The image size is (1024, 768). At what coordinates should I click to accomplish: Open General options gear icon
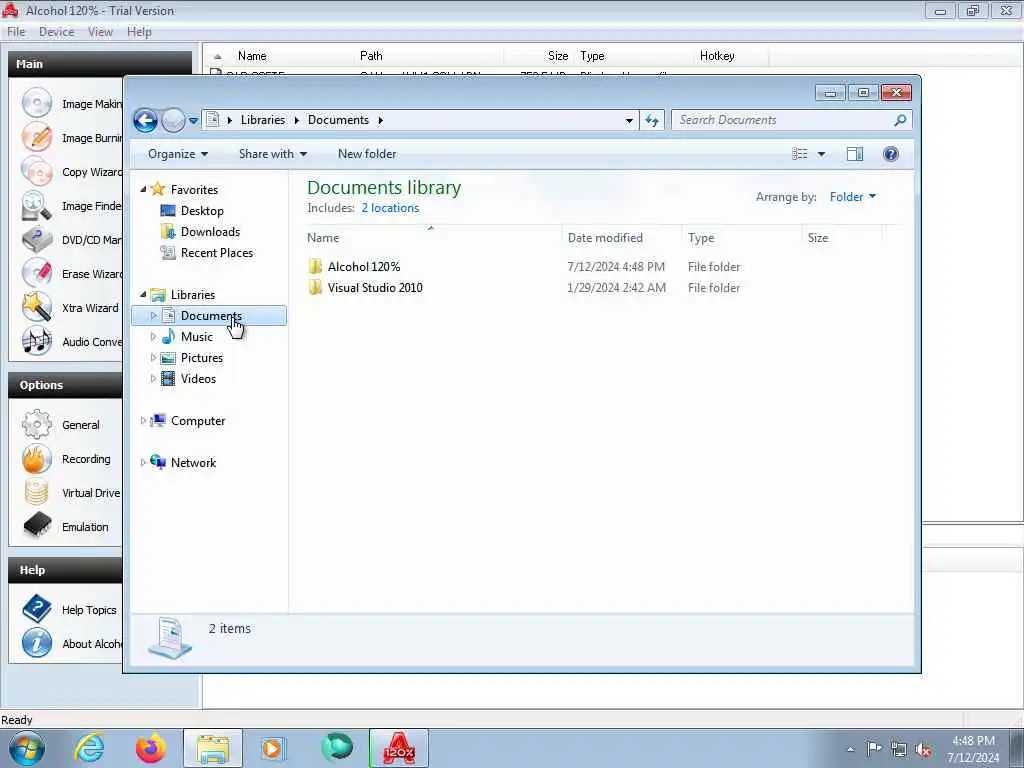(x=37, y=424)
